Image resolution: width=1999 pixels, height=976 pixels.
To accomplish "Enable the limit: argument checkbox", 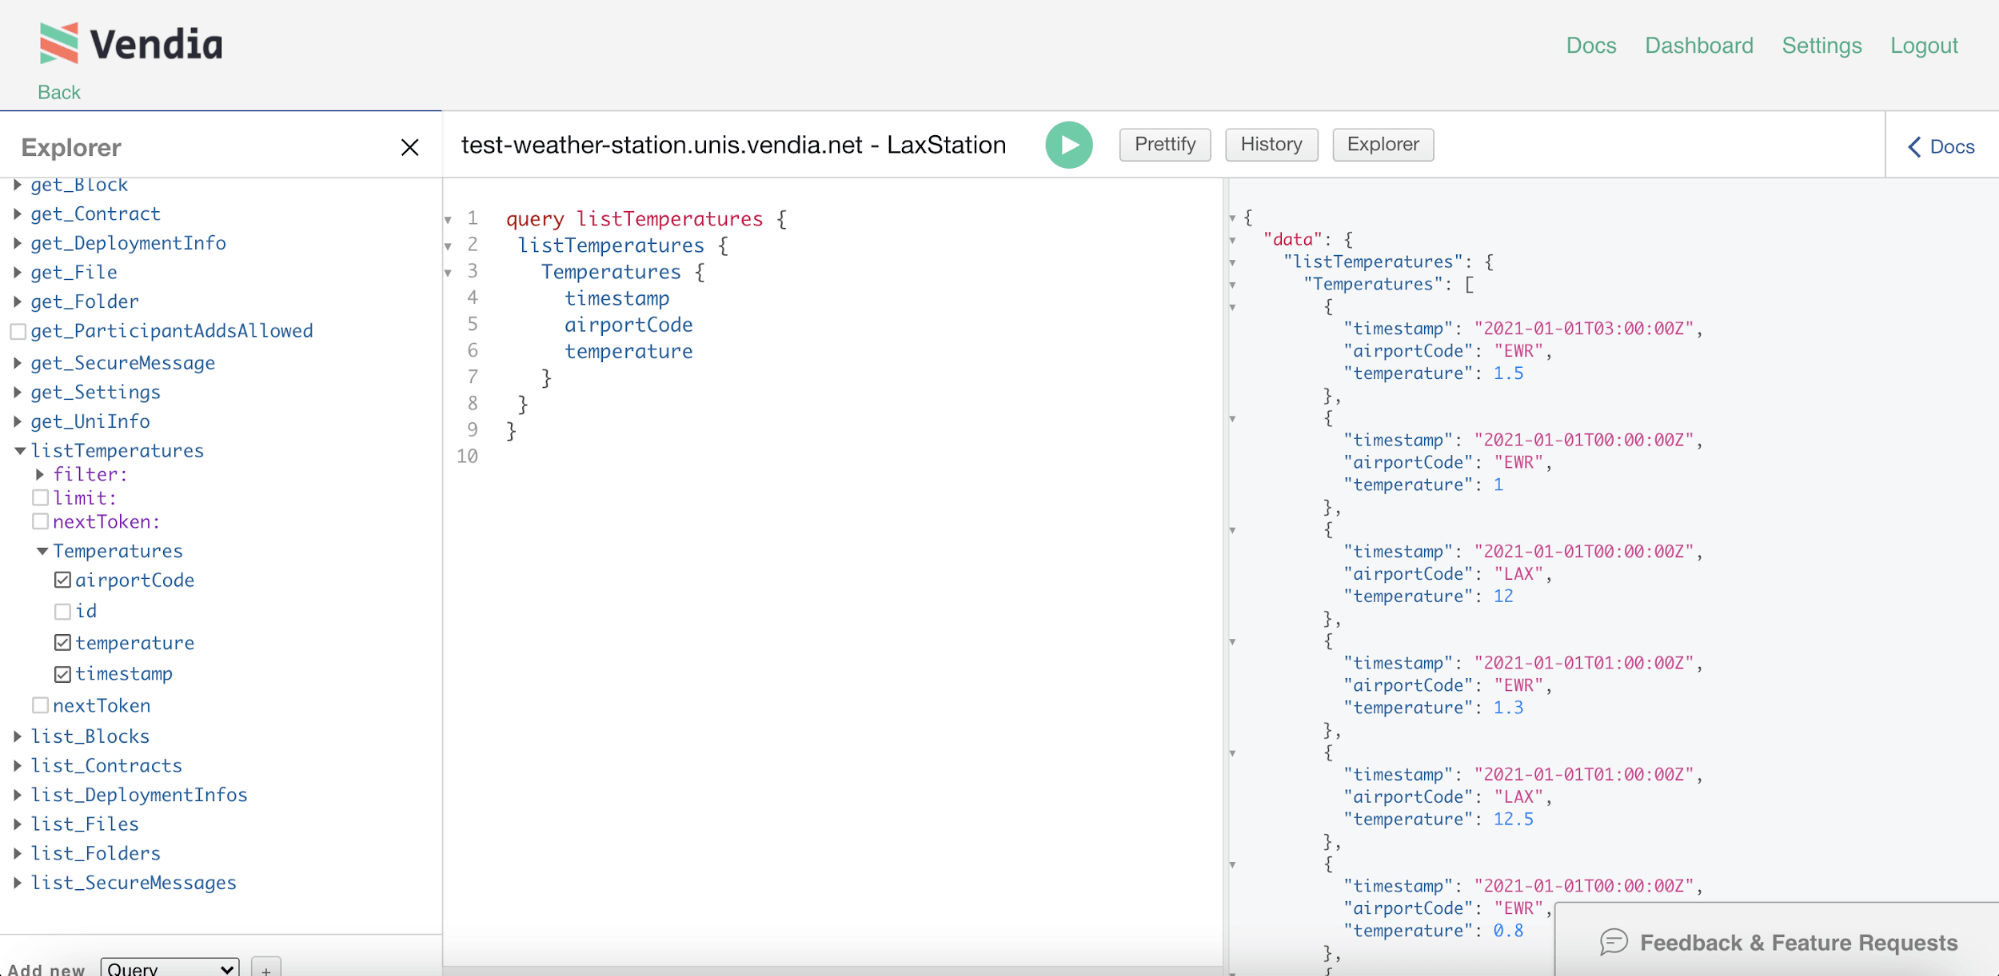I will pyautogui.click(x=41, y=497).
